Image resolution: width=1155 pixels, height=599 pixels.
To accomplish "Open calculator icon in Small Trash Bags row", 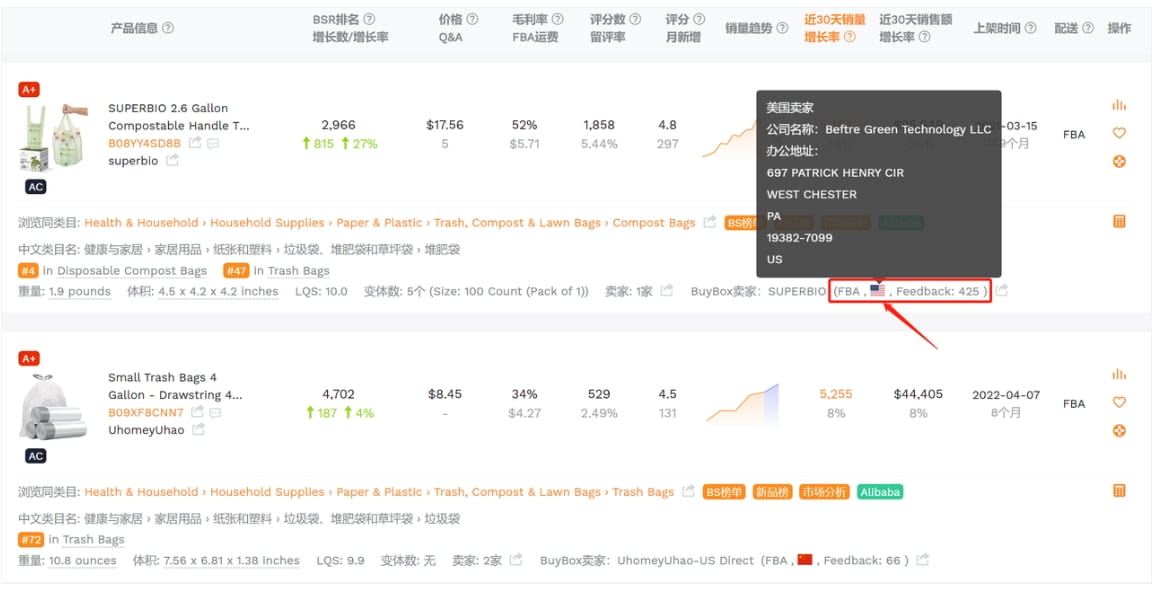I will pyautogui.click(x=1118, y=491).
